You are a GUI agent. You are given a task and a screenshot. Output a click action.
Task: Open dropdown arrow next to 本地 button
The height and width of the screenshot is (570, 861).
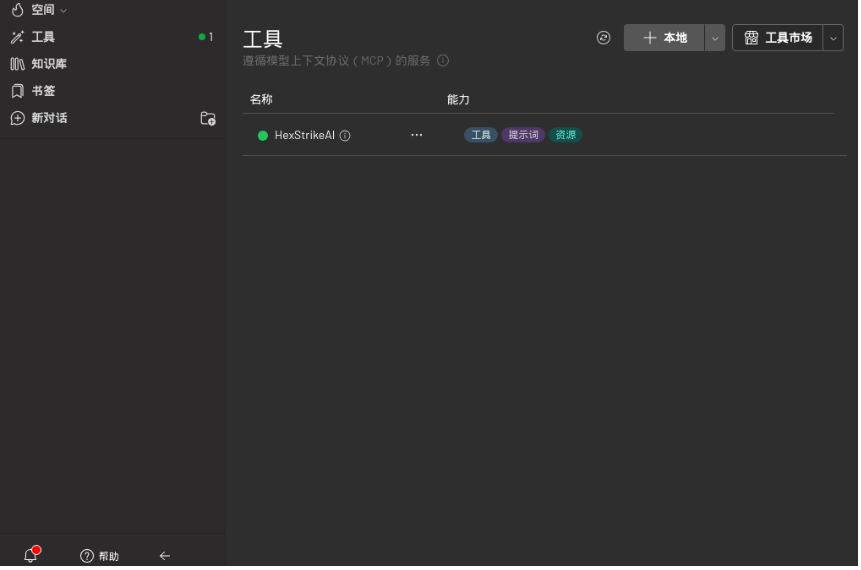pos(714,38)
